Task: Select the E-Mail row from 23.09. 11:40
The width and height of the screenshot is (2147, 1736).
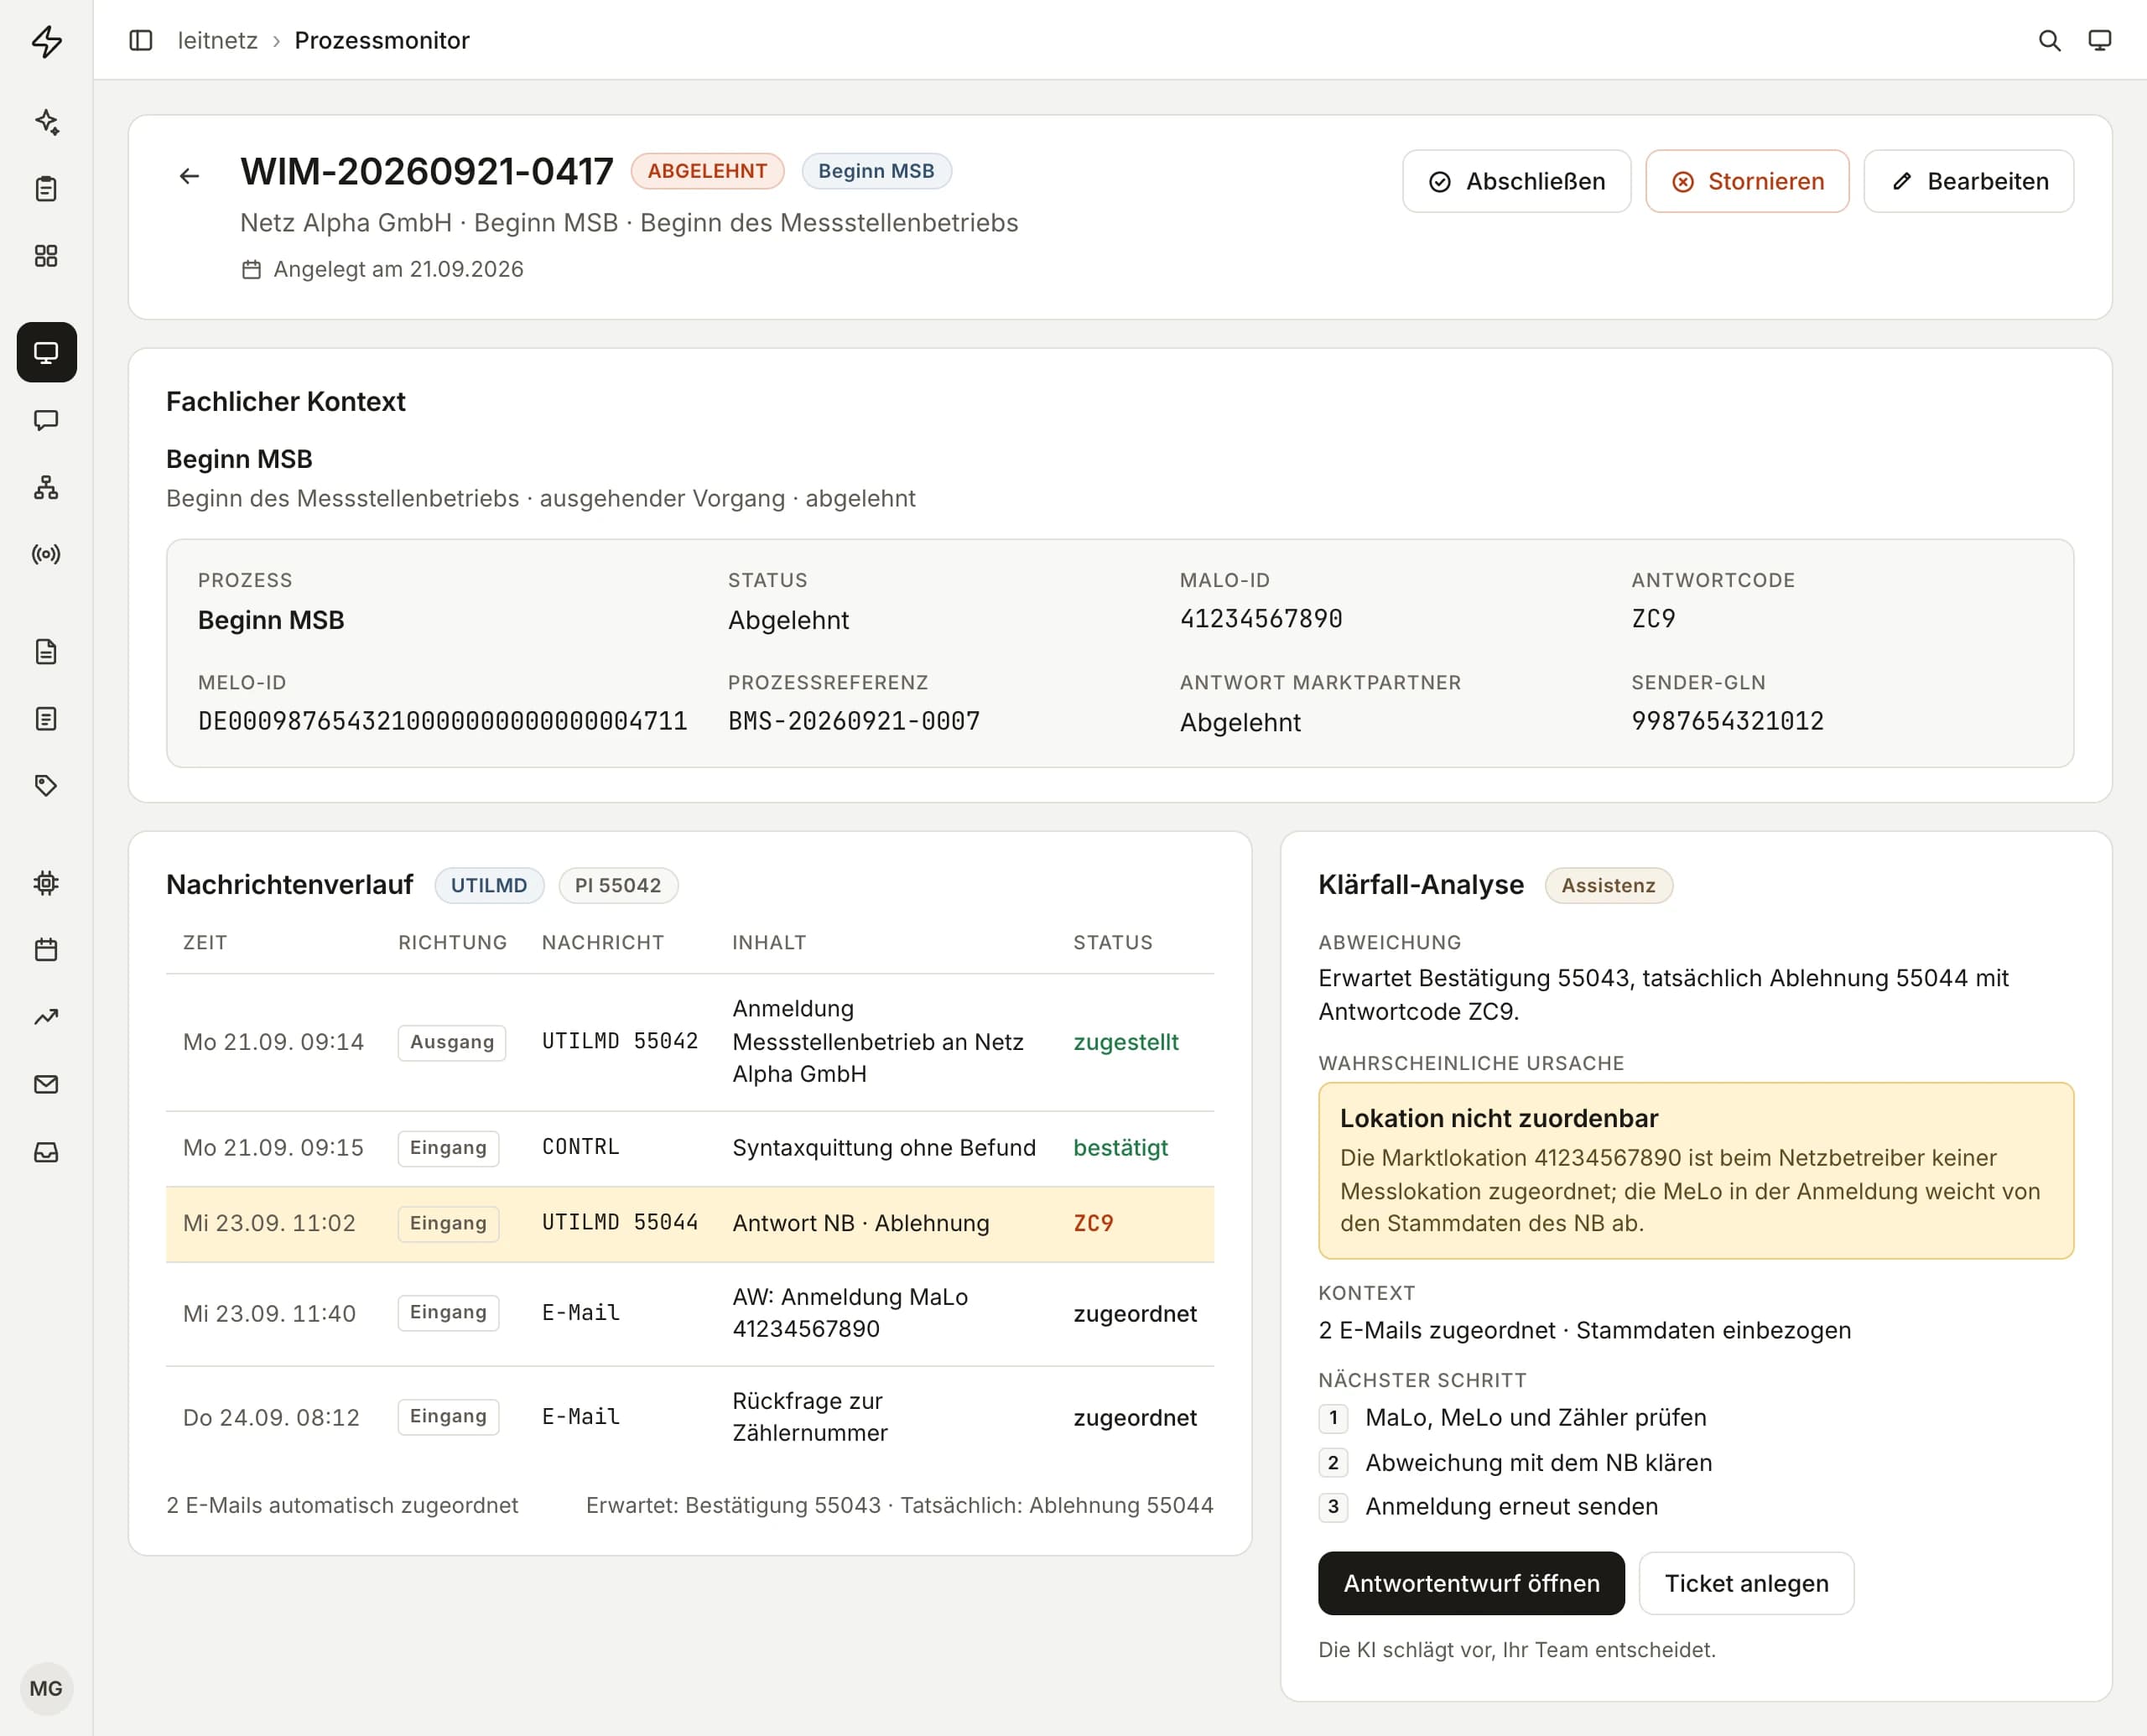Action: coord(690,1313)
